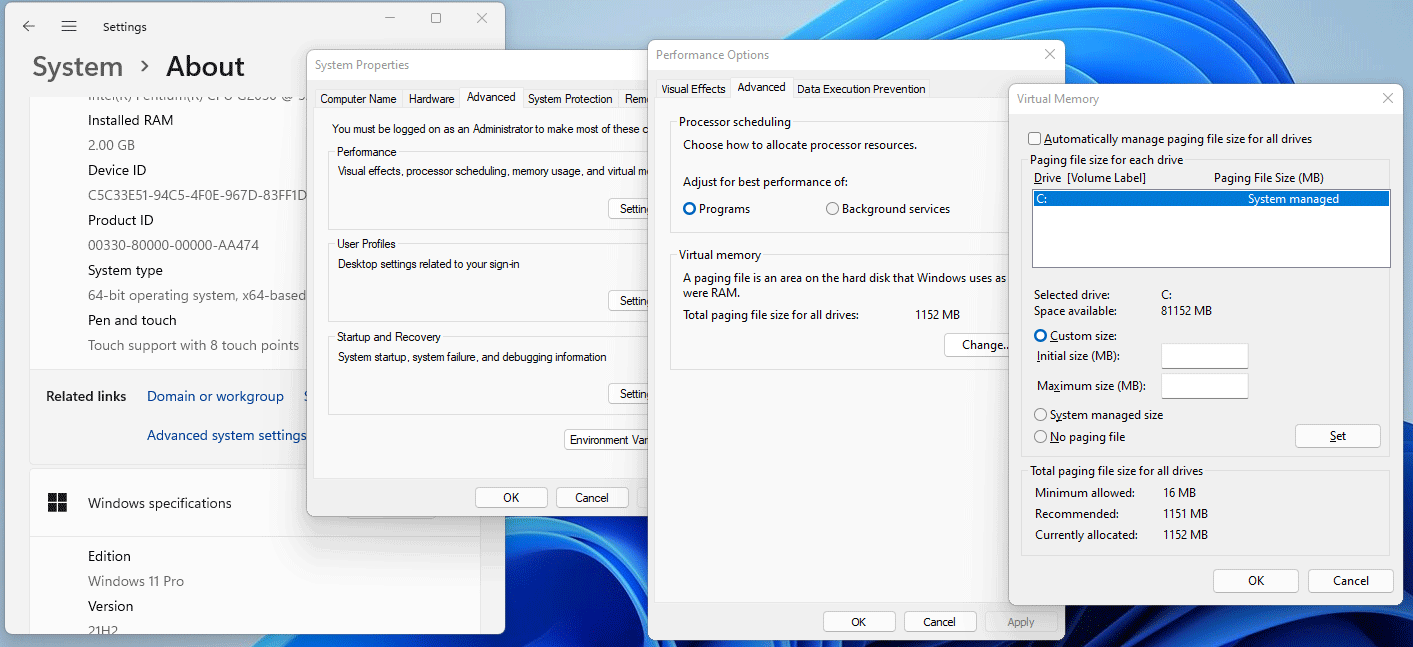Select Advanced tab in System Properties
Image resolution: width=1413 pixels, height=647 pixels.
coord(491,97)
